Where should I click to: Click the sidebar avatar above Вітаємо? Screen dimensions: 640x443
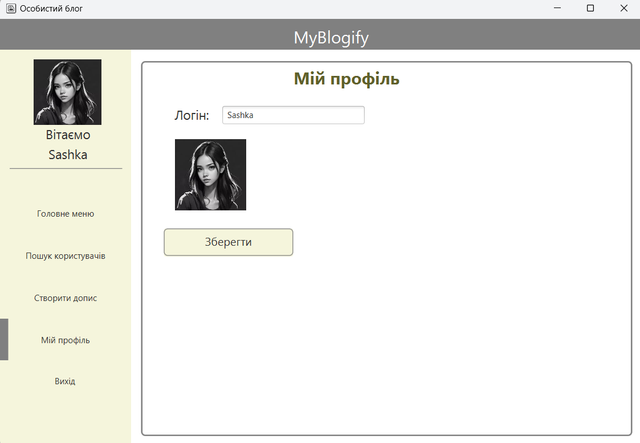68,92
